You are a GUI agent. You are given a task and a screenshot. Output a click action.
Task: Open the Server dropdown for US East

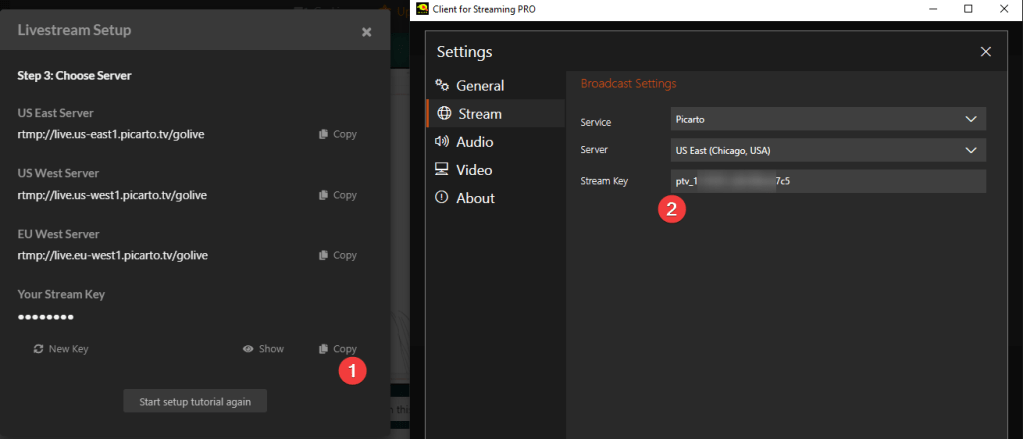pyautogui.click(x=828, y=150)
